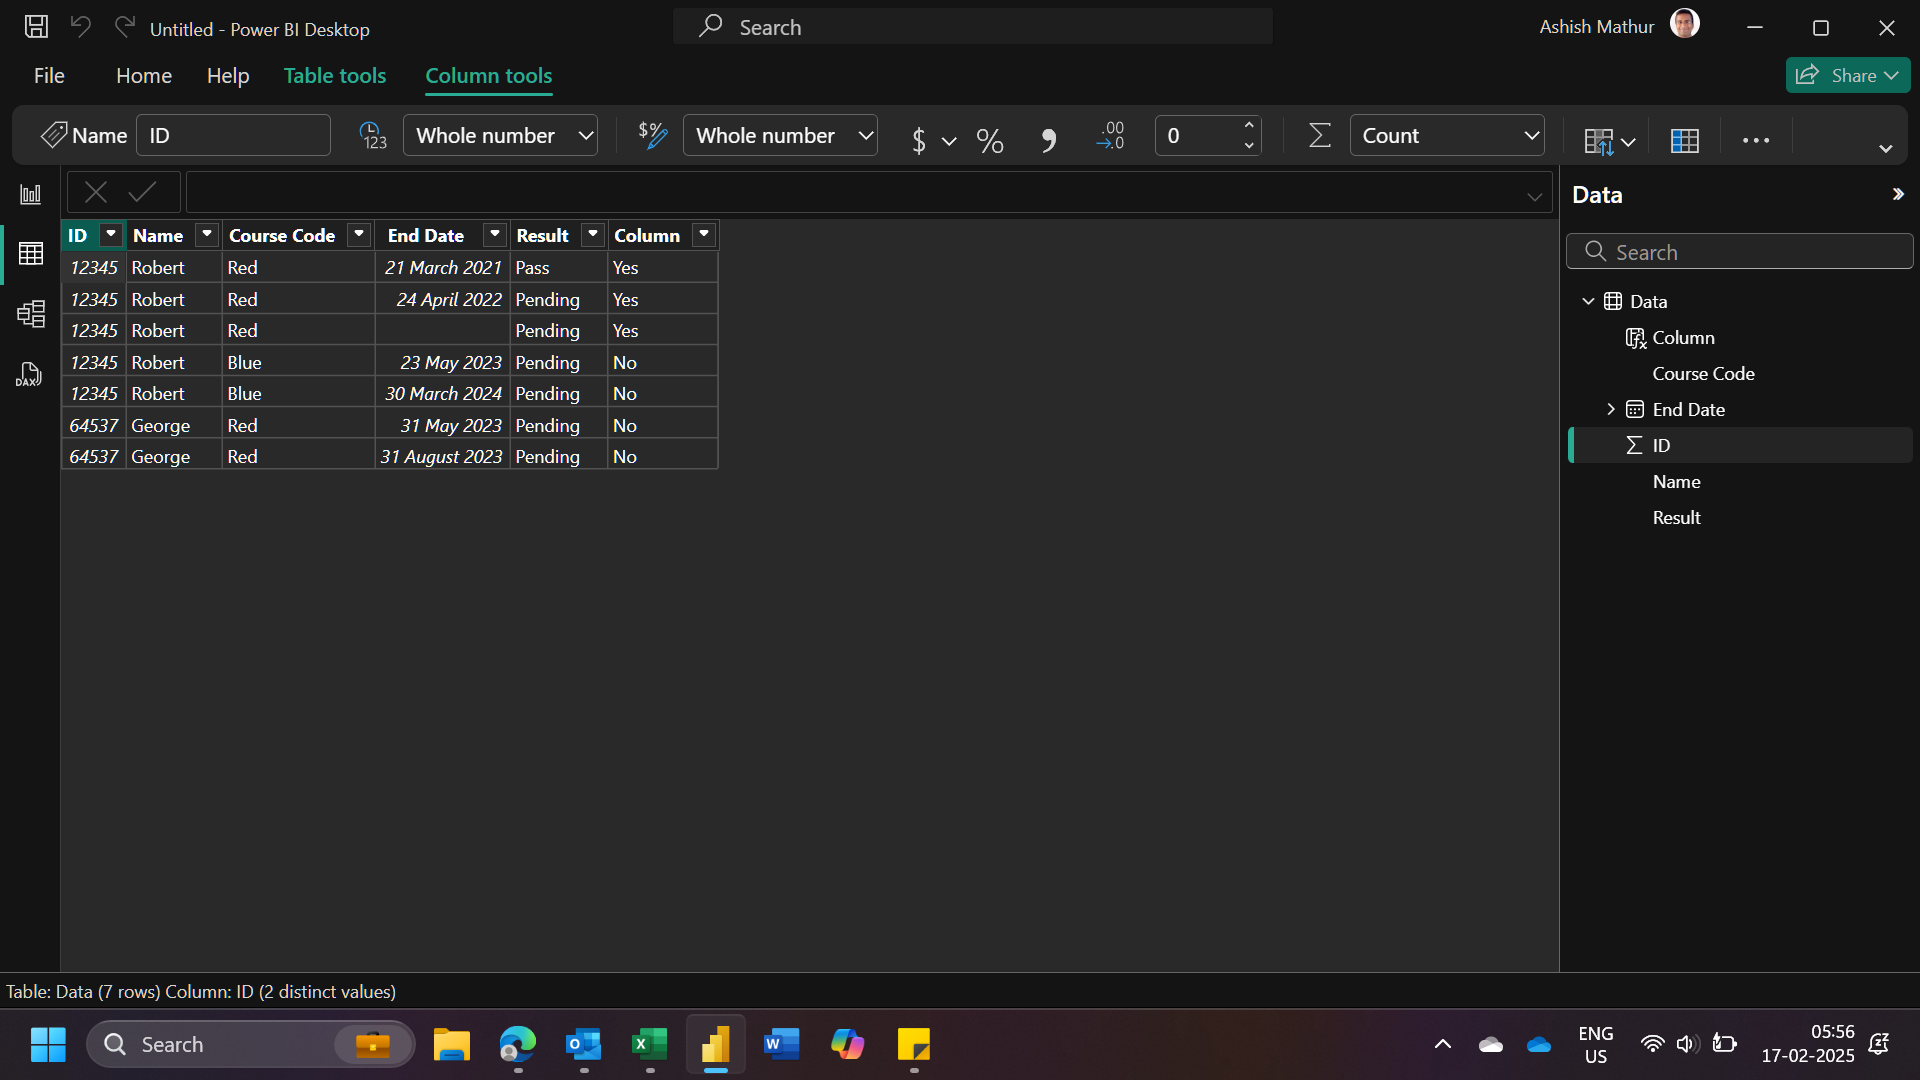The image size is (1920, 1080).
Task: Open the Help tab
Action: (x=228, y=76)
